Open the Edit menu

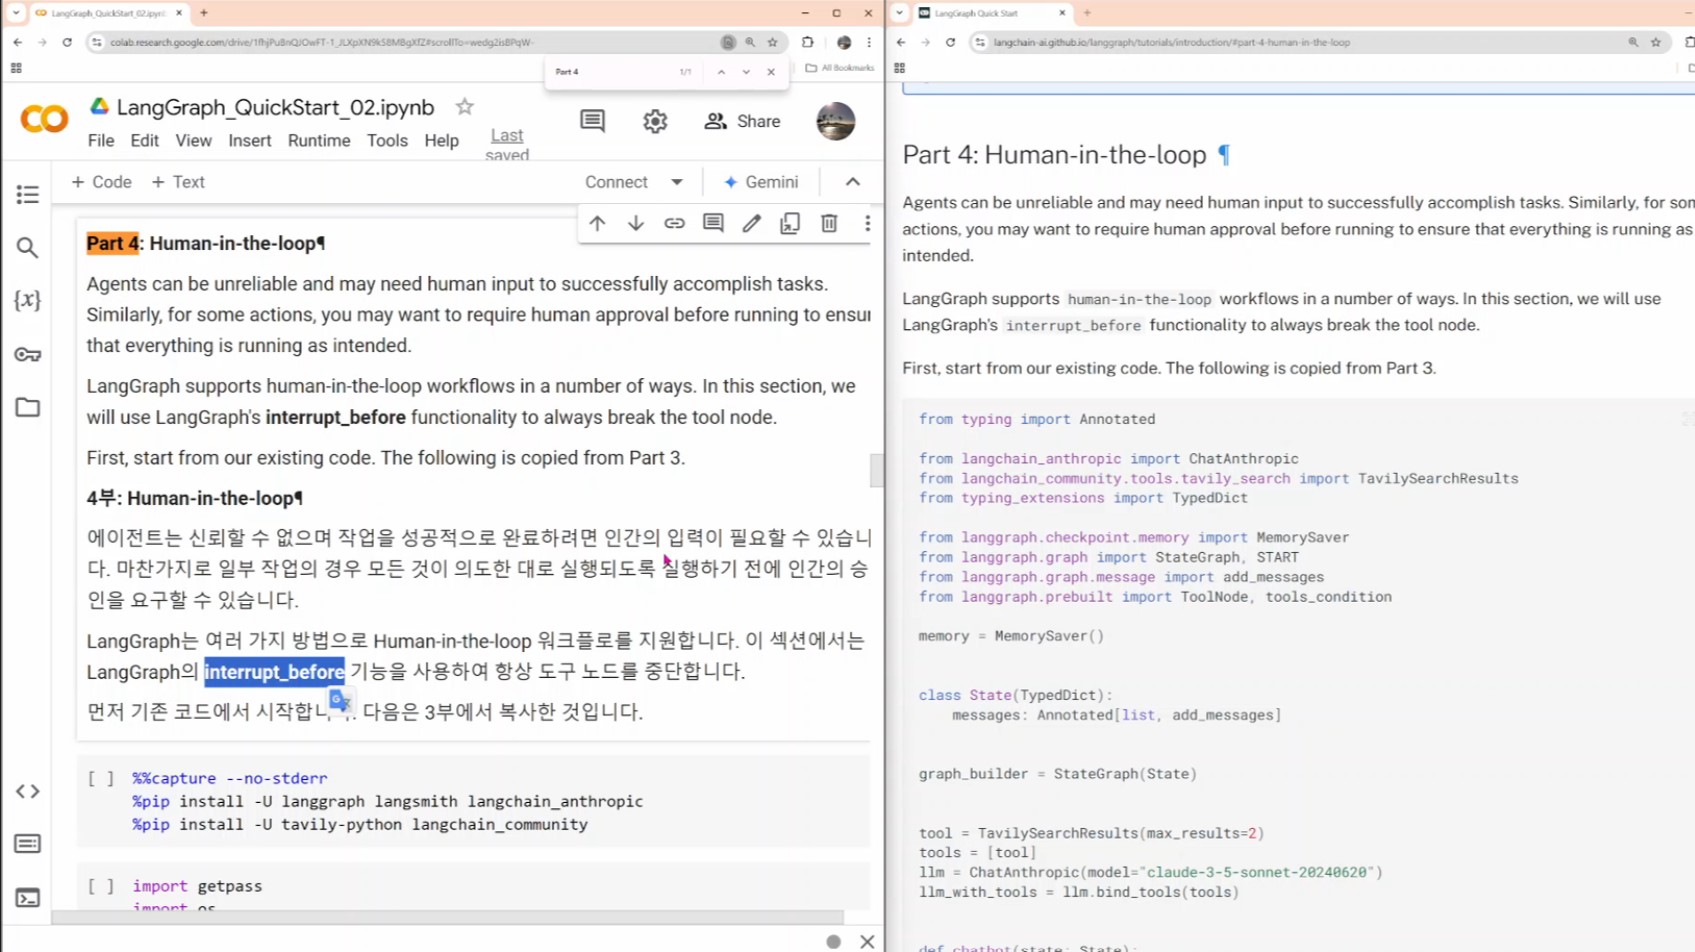pyautogui.click(x=145, y=141)
